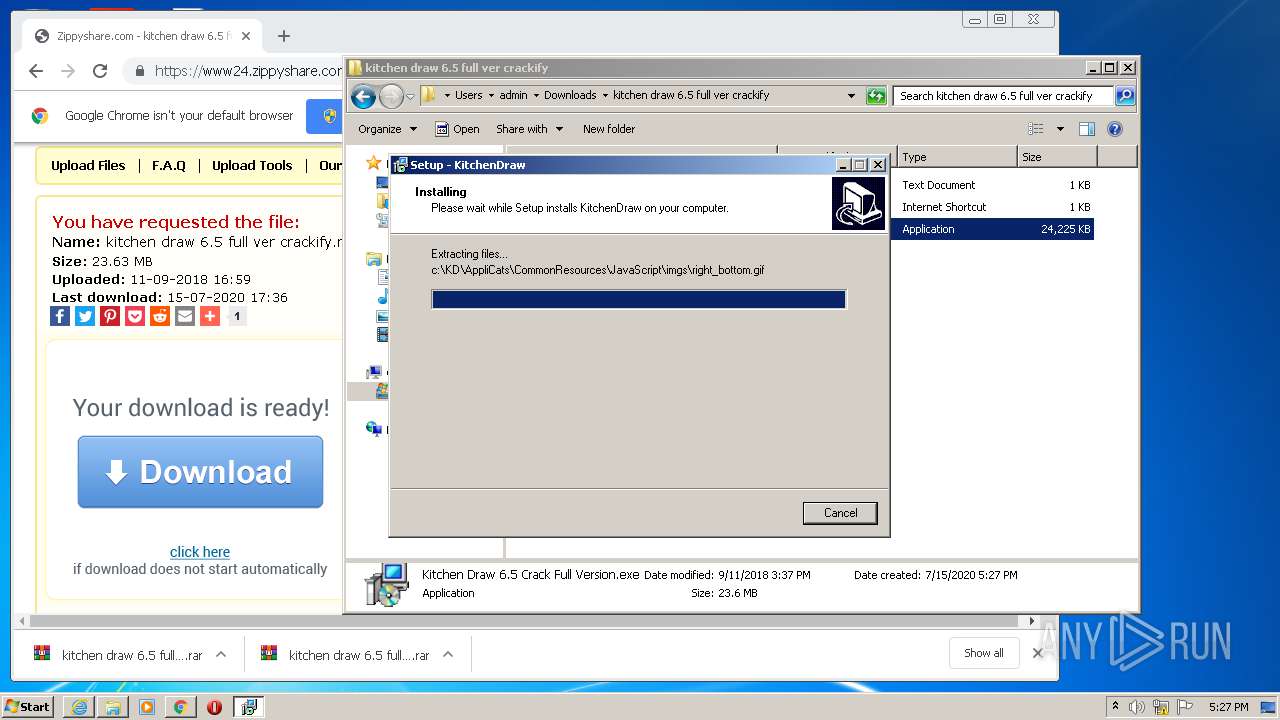Screen dimensions: 1280x720
Task: Share the file on Twitter
Action: point(85,316)
